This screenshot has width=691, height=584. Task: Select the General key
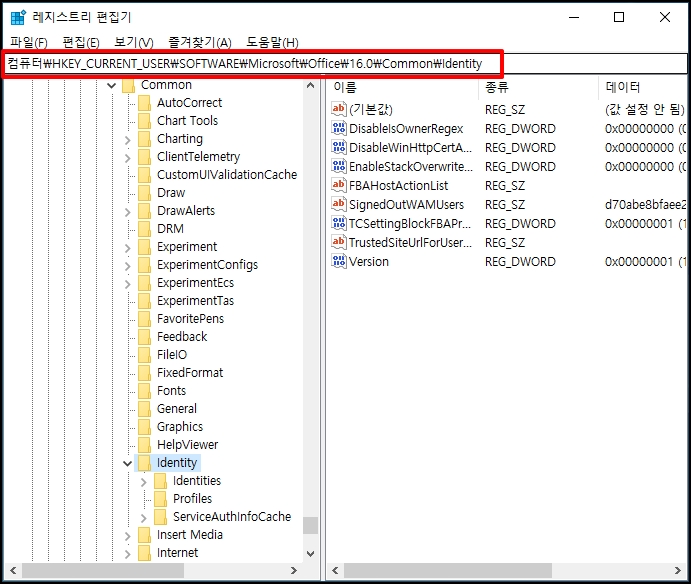(x=177, y=409)
